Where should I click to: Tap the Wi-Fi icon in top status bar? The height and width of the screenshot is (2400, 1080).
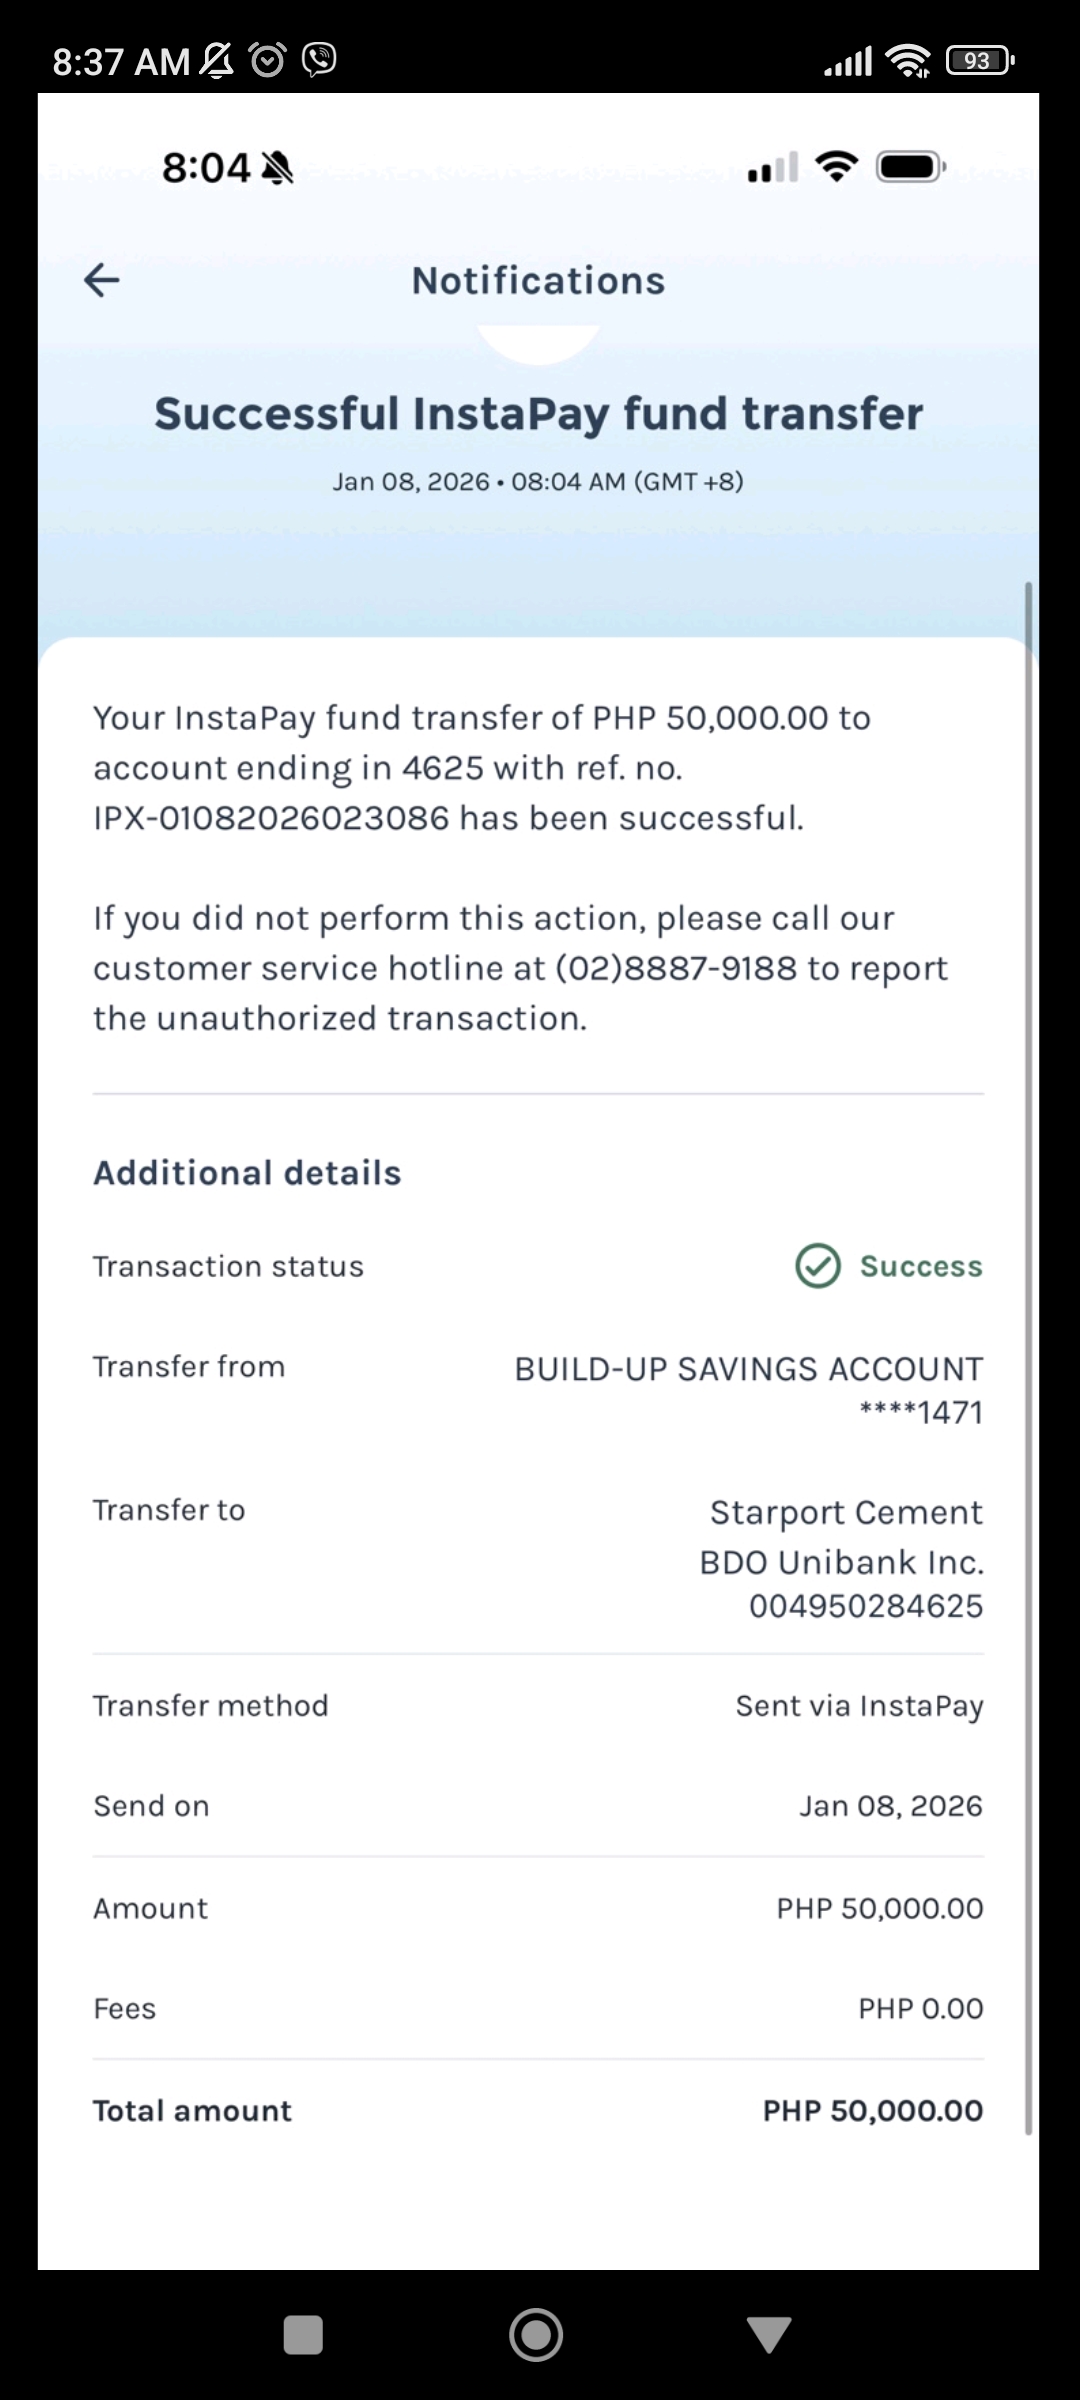908,61
